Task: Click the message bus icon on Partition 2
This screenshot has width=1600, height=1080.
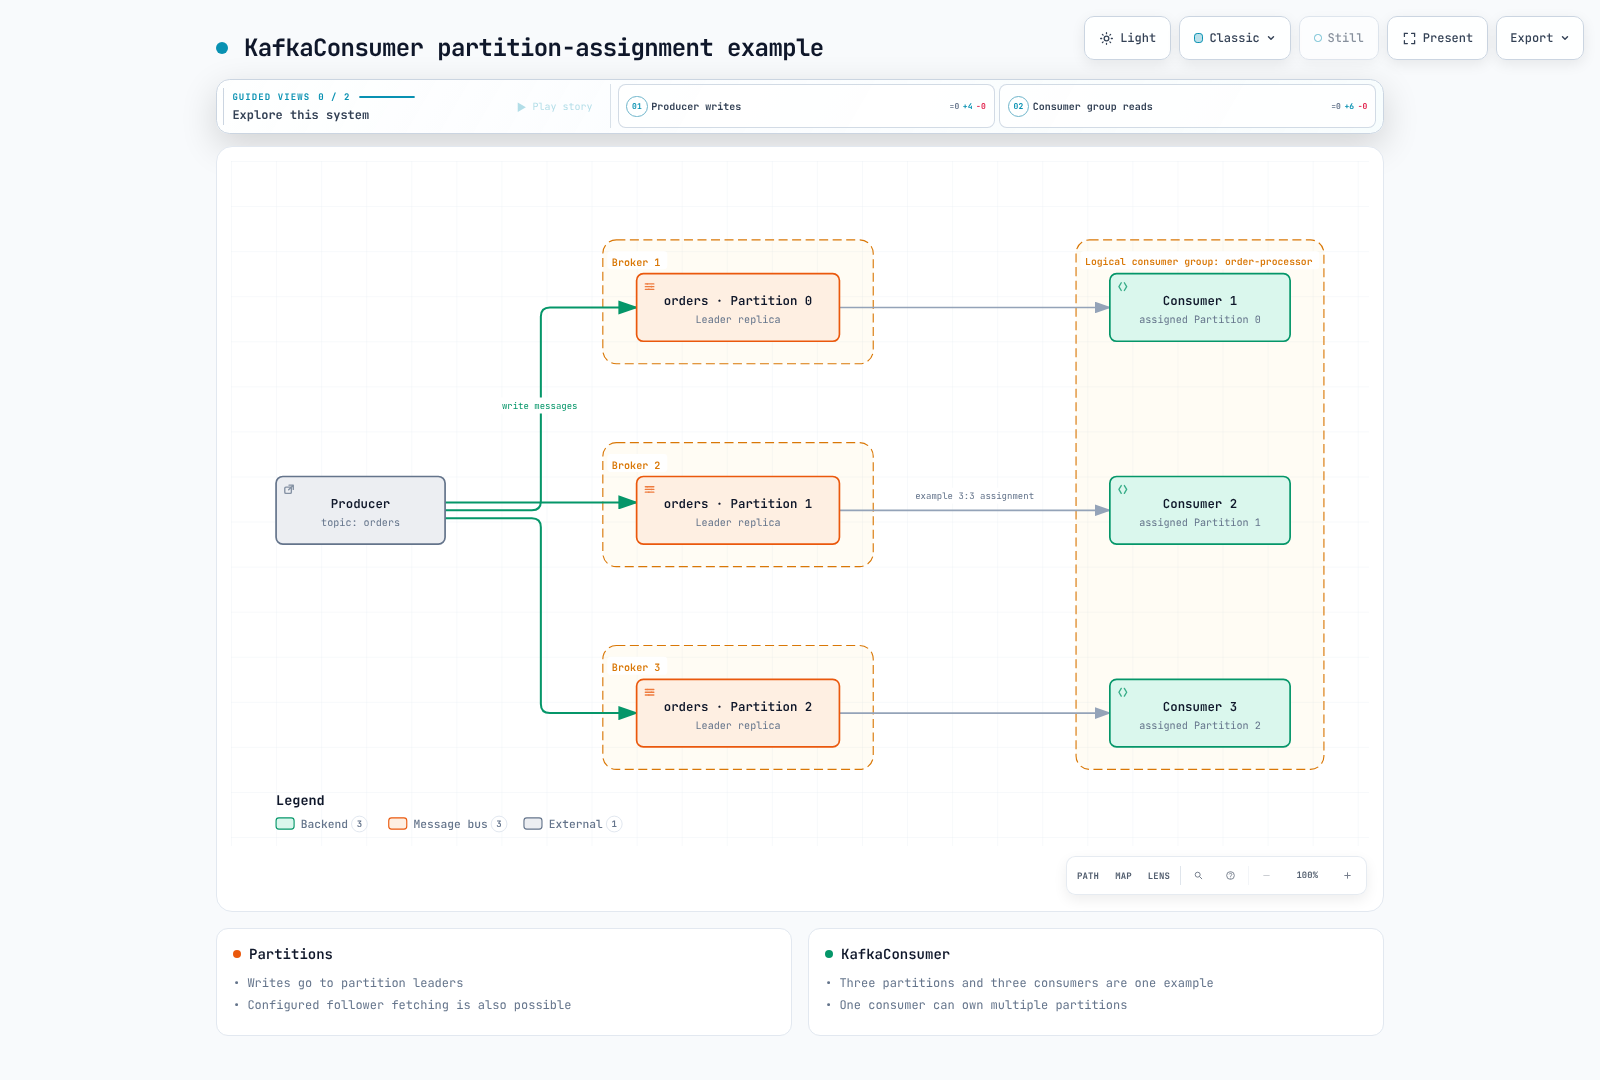Action: [x=649, y=692]
